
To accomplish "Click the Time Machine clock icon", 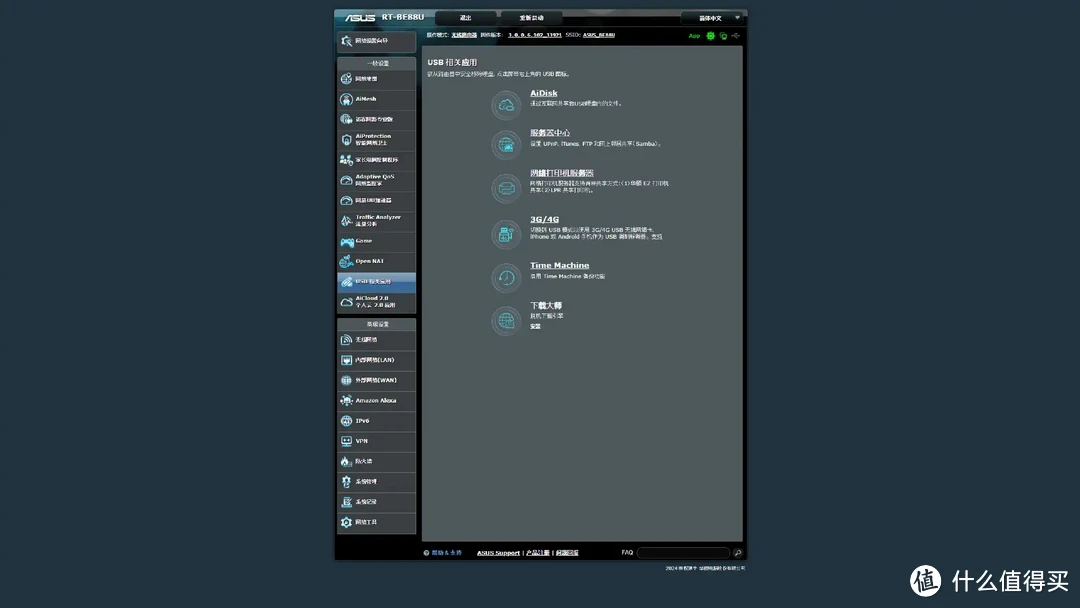I will tap(506, 278).
